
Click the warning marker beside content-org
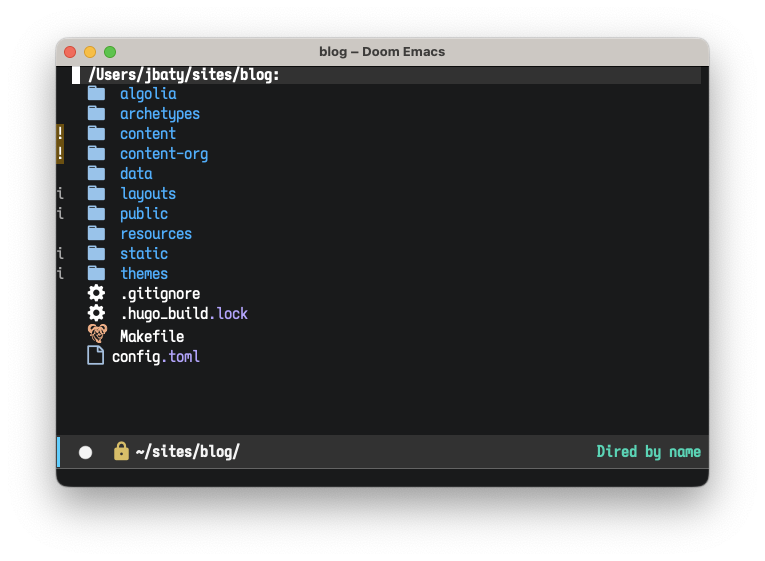(60, 153)
